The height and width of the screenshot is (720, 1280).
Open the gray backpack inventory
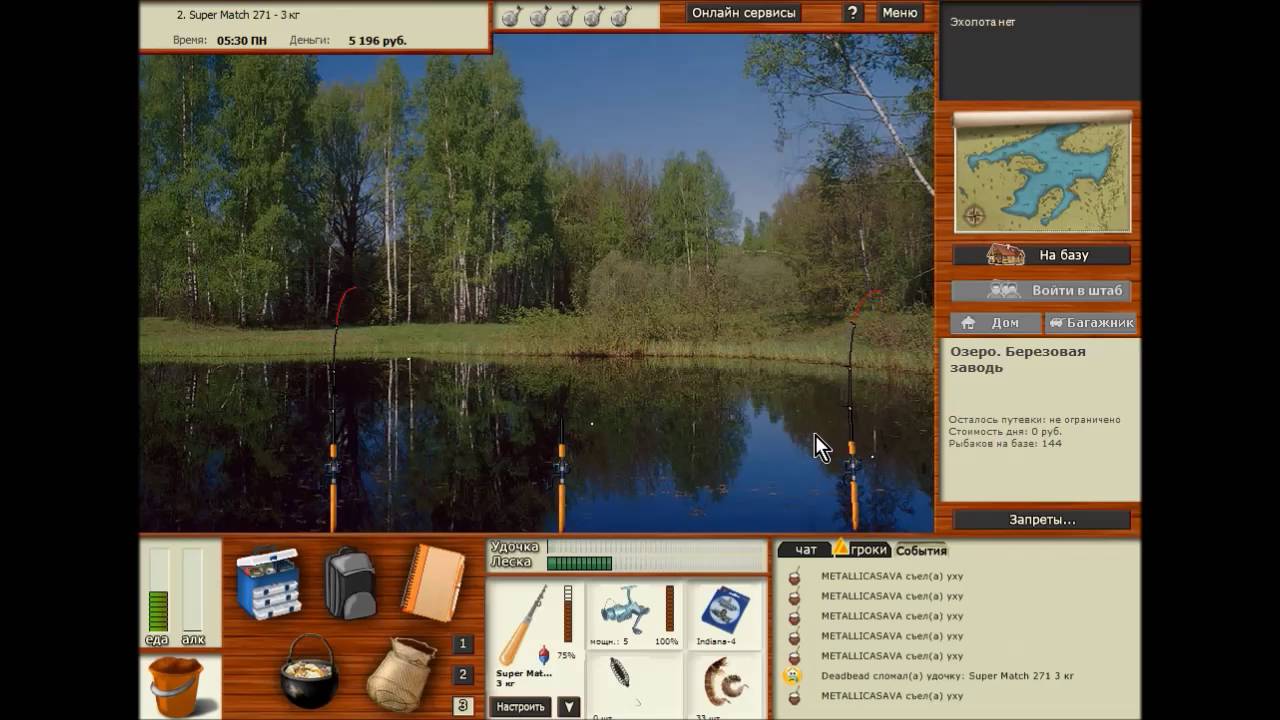point(350,583)
